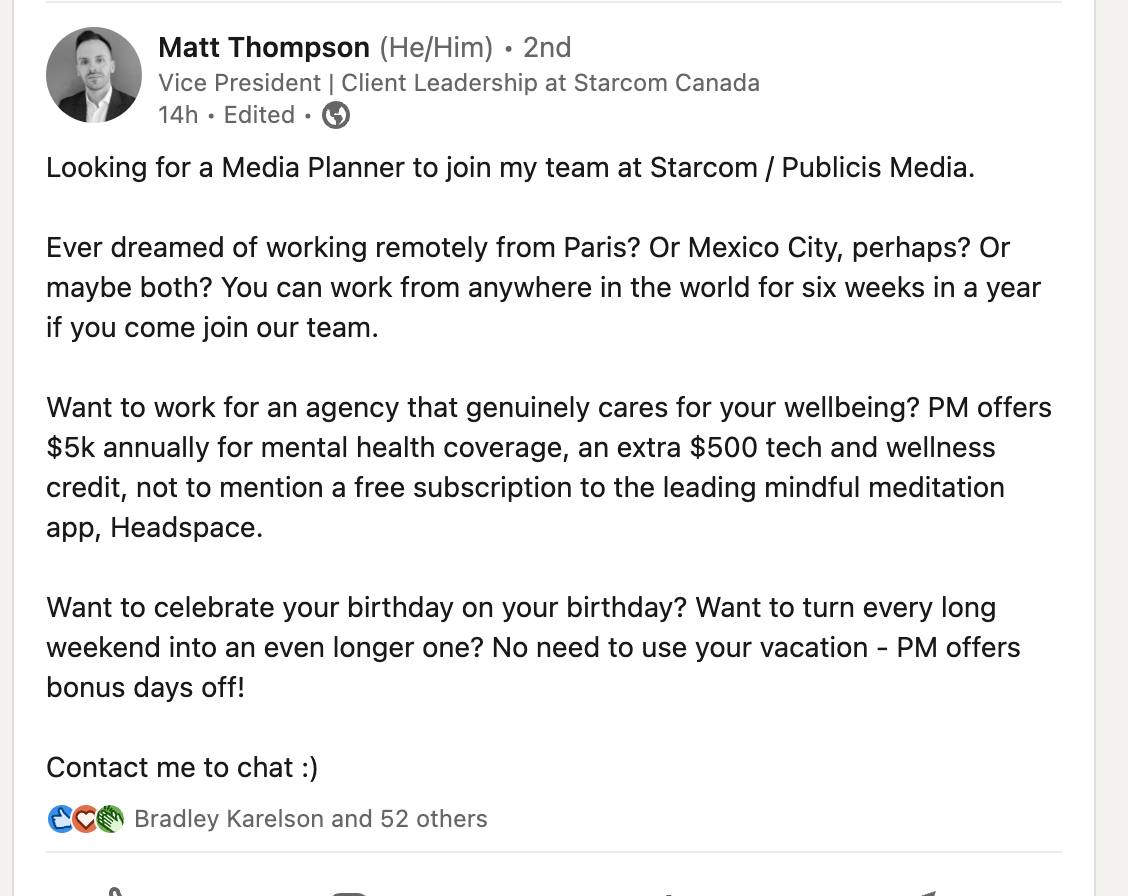Click the green clapping hands reaction icon
The width and height of the screenshot is (1128, 896).
coord(110,819)
